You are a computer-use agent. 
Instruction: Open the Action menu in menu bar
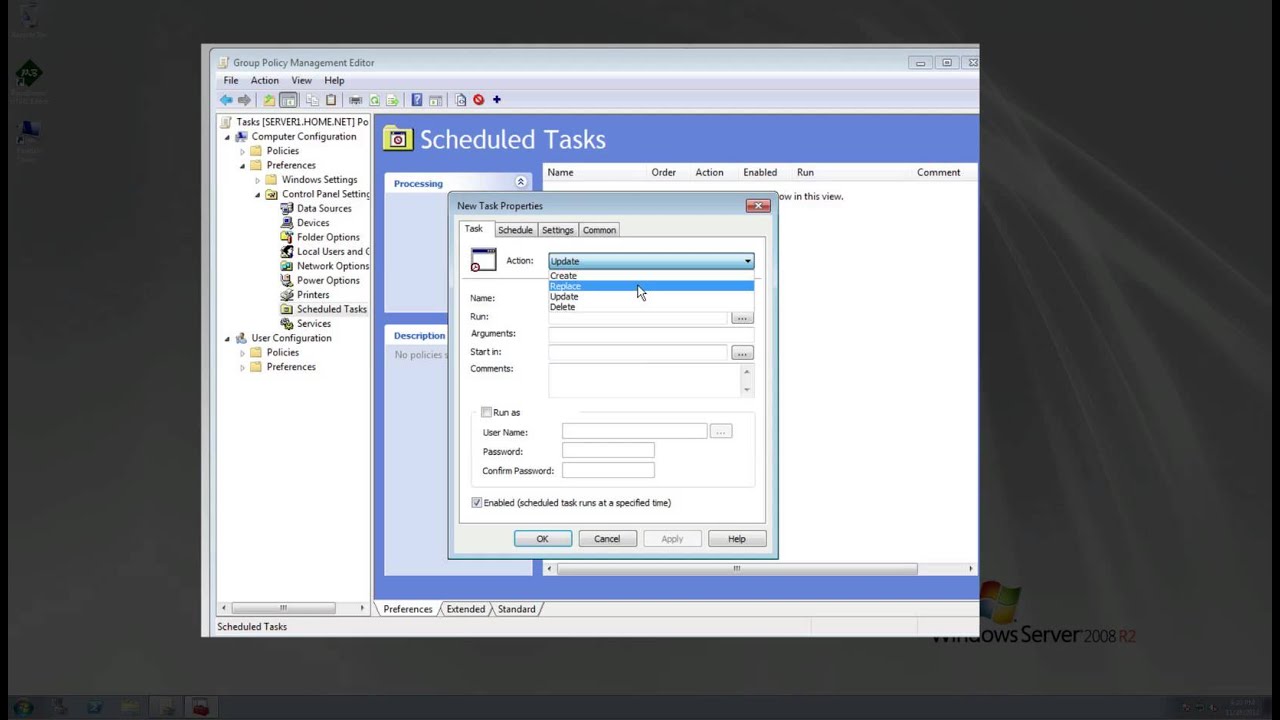click(x=265, y=80)
